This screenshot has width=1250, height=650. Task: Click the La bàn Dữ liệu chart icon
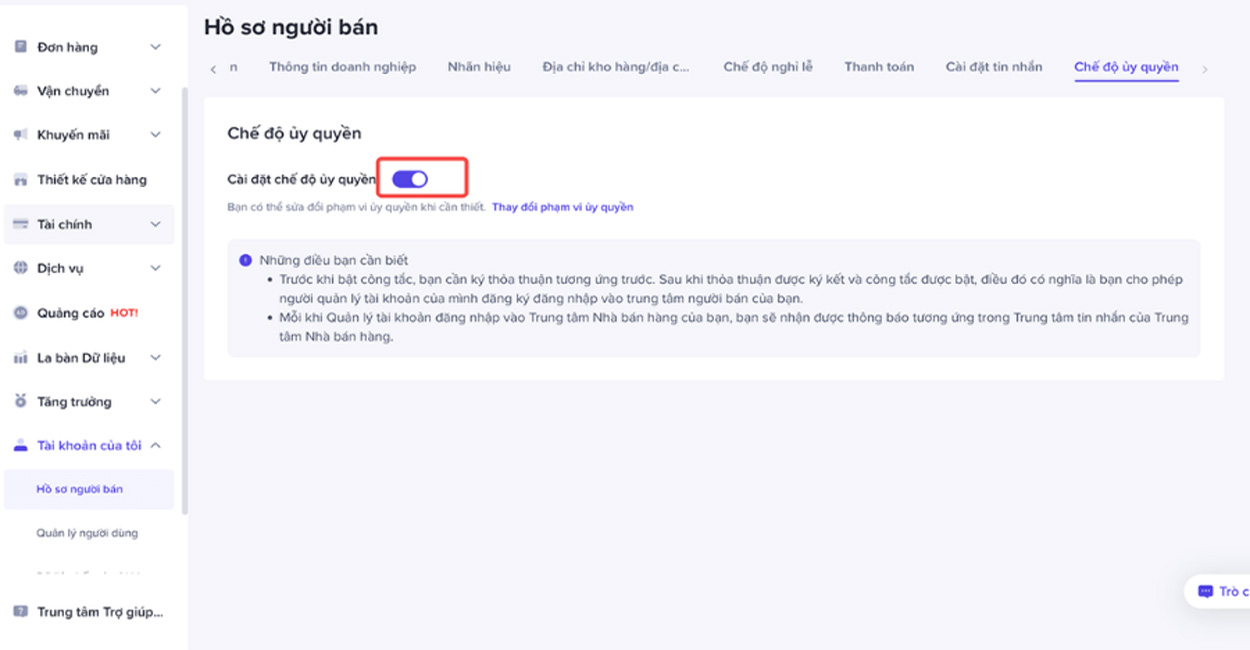[20, 358]
